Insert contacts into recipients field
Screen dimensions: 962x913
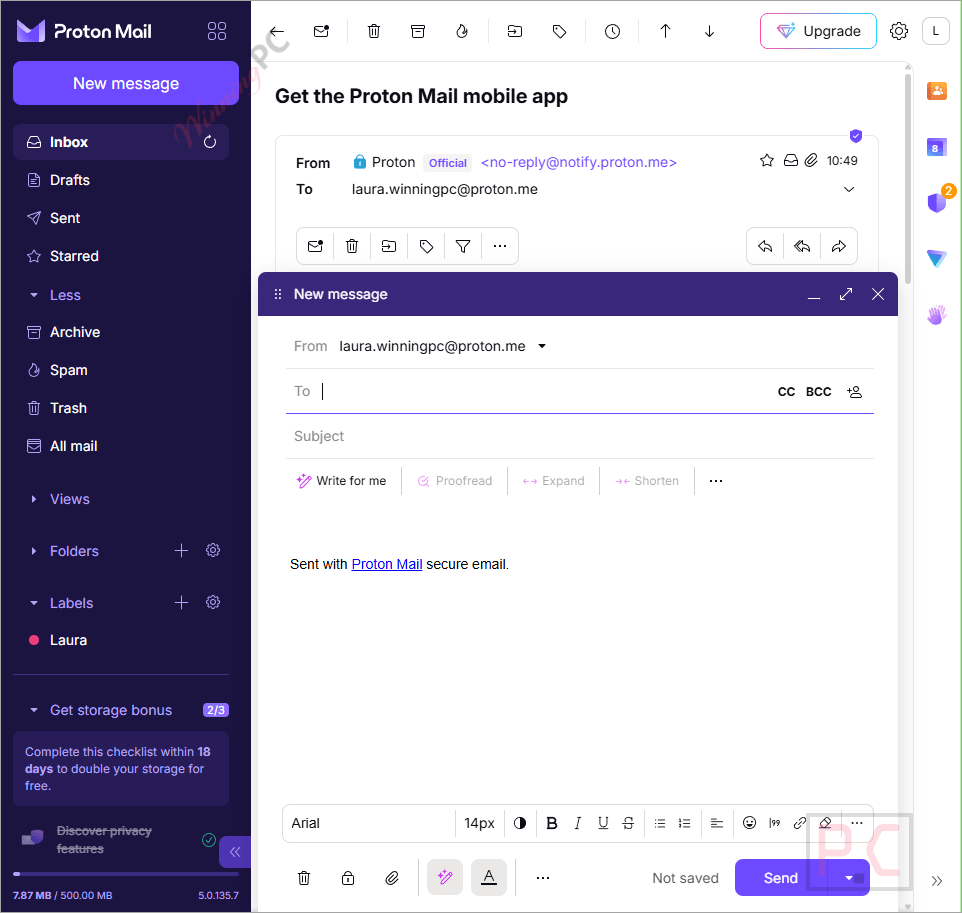click(855, 392)
